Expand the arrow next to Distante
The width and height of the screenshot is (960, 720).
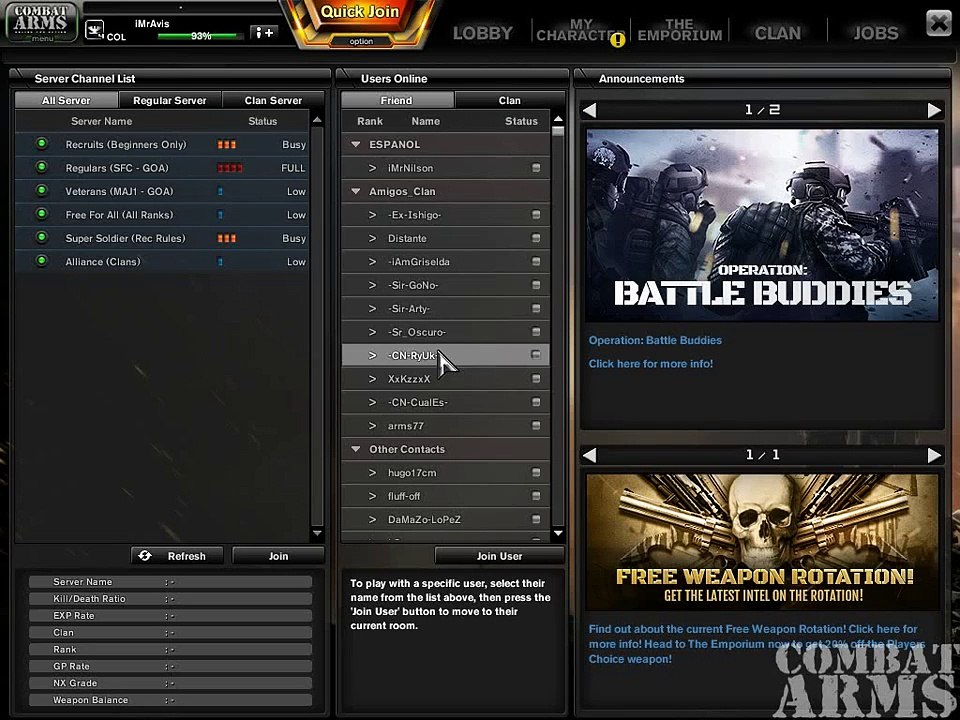click(372, 238)
